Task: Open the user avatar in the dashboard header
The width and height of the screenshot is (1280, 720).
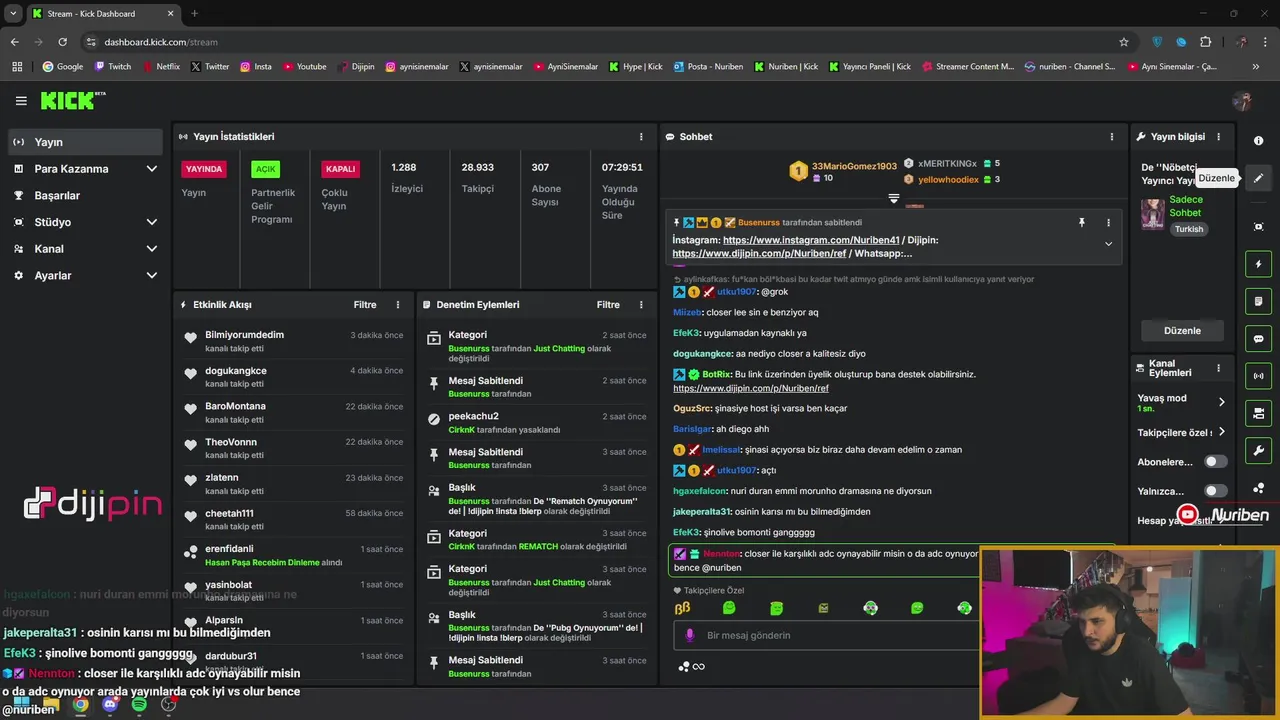Action: point(1242,101)
